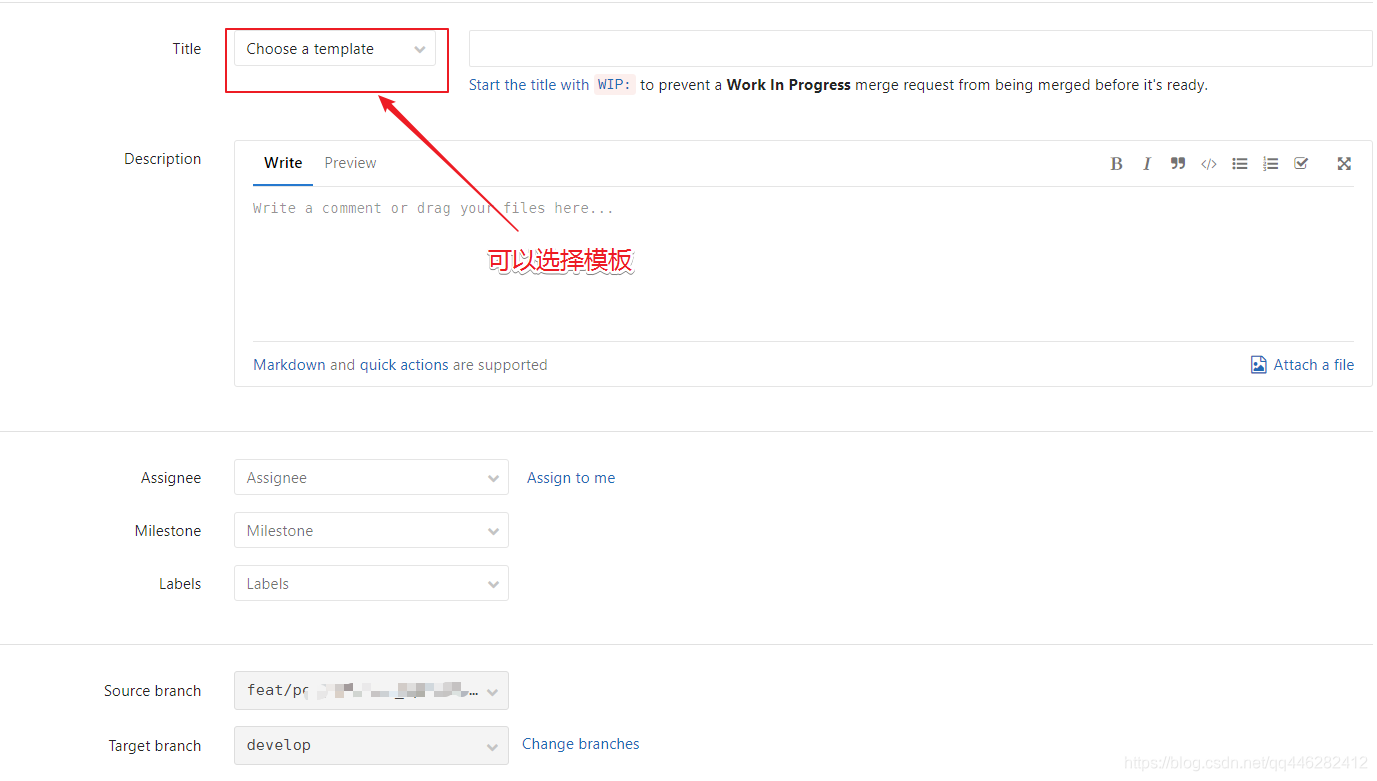This screenshot has width=1377, height=781.
Task: Click the WIP: code hint text
Action: click(x=615, y=85)
